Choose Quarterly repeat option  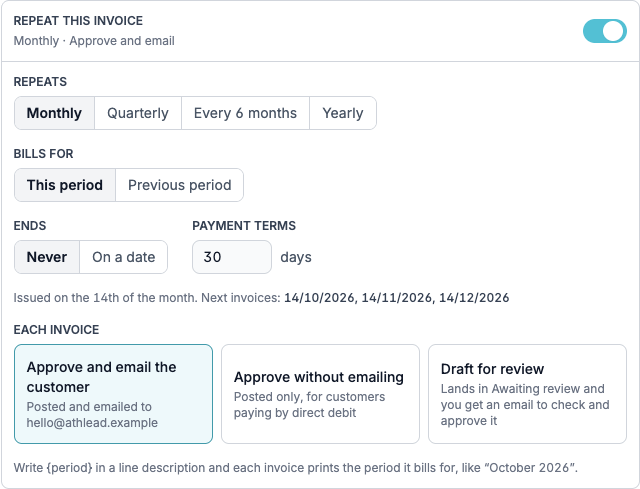coord(138,113)
